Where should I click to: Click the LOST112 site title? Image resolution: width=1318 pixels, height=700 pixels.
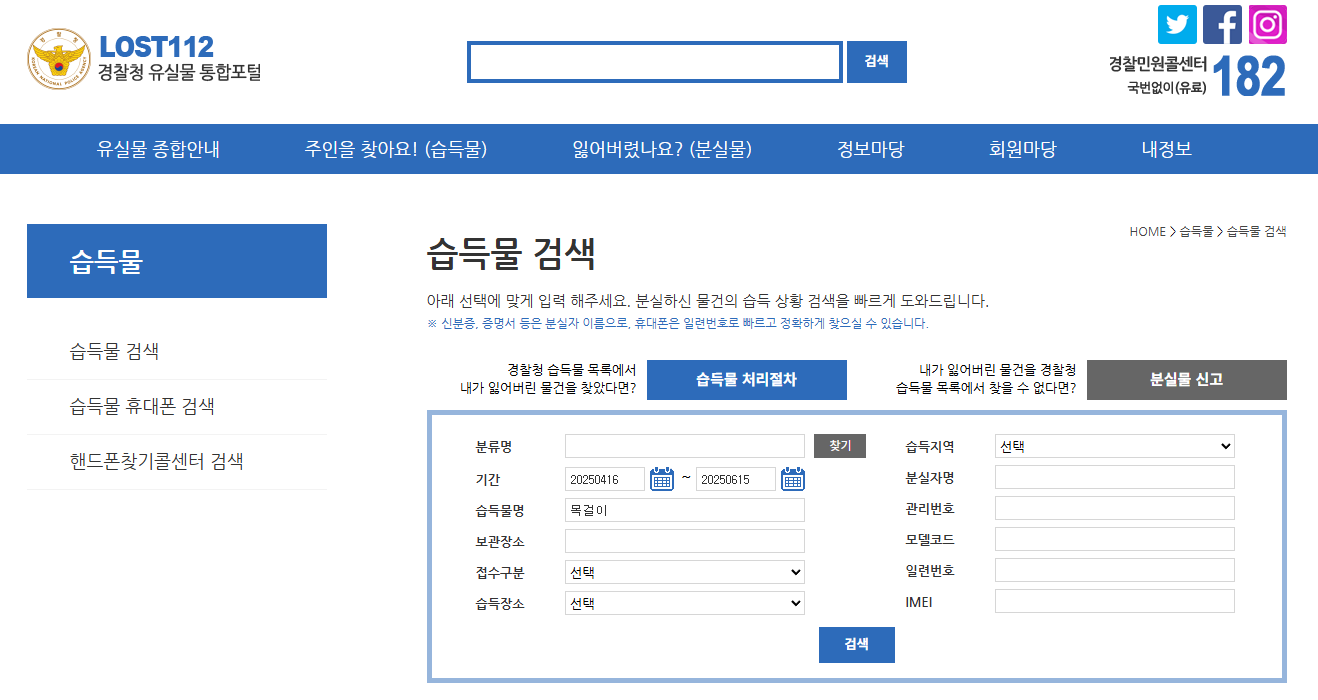click(x=157, y=46)
